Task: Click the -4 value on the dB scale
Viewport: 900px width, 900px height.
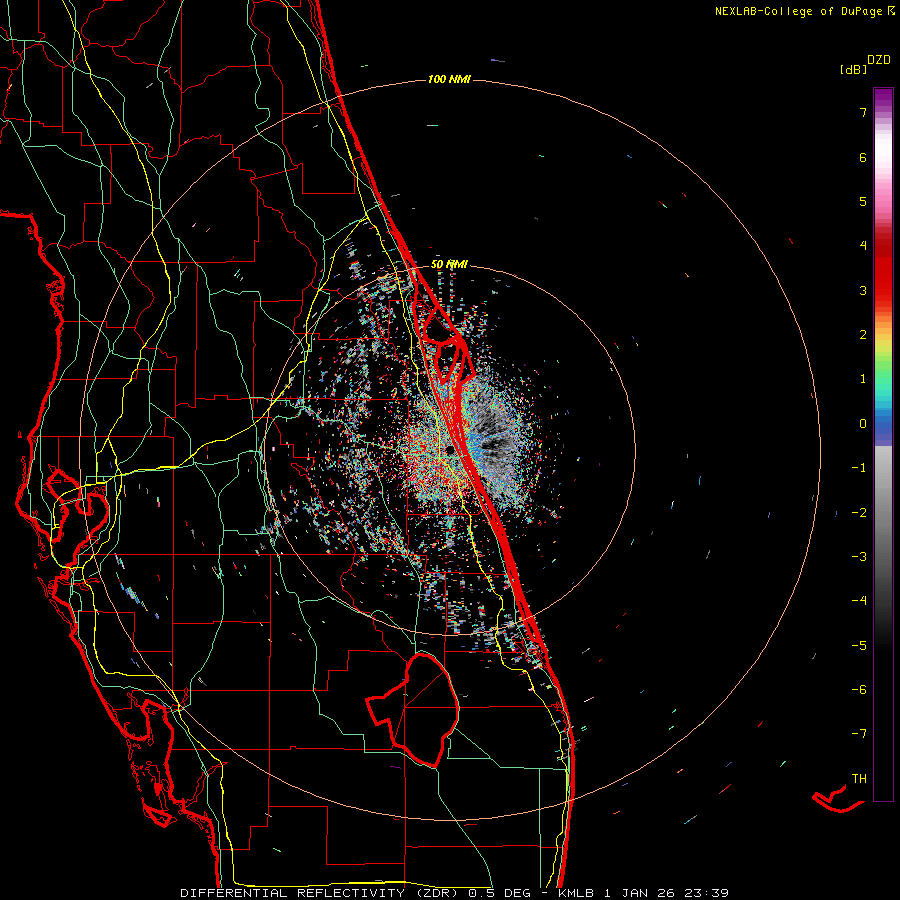Action: click(859, 601)
